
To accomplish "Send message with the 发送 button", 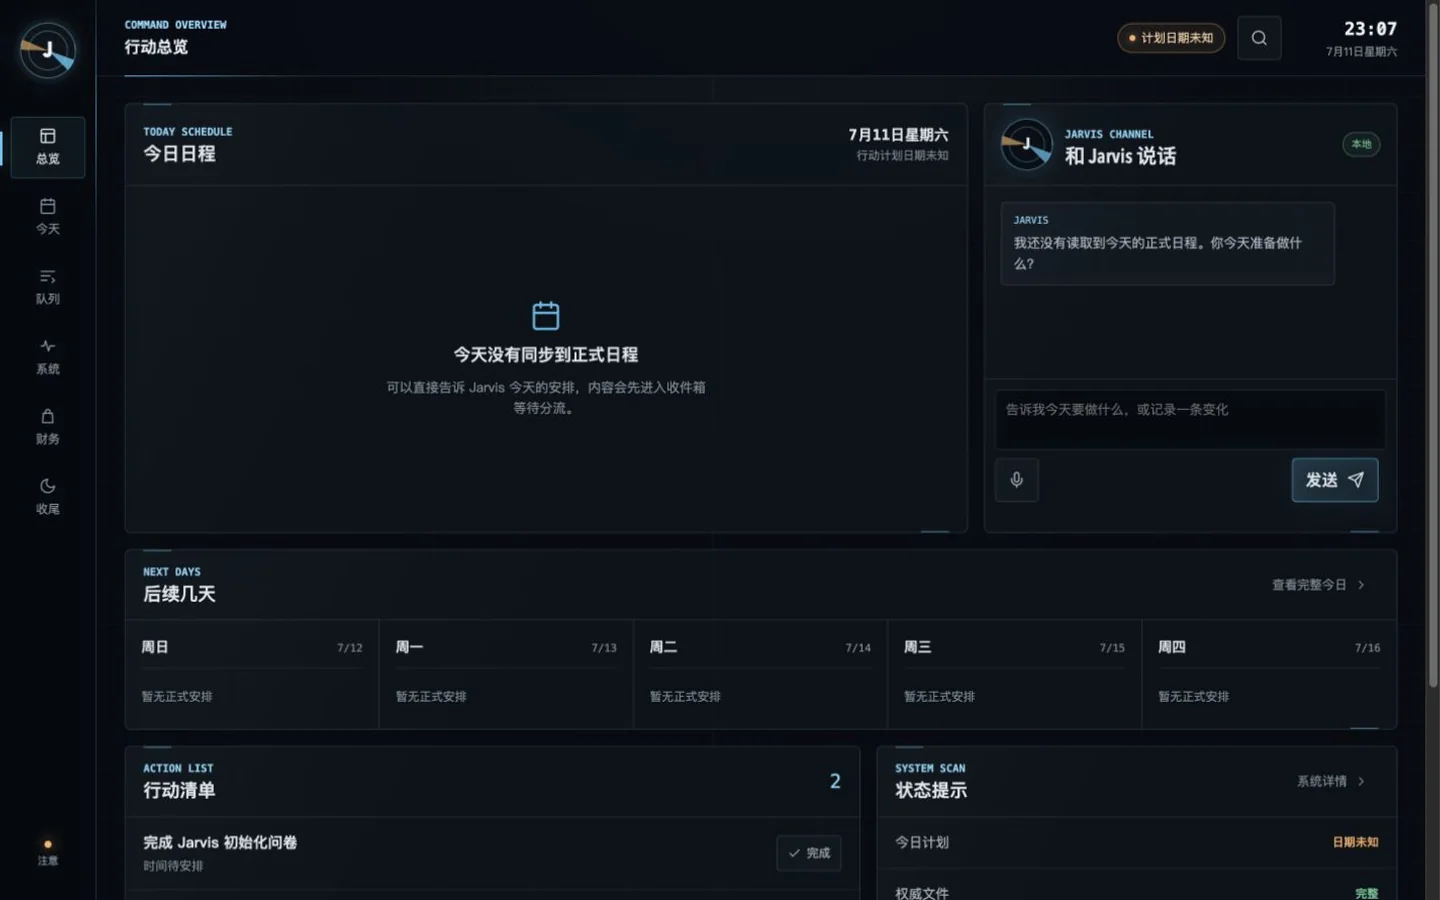I will point(1335,480).
